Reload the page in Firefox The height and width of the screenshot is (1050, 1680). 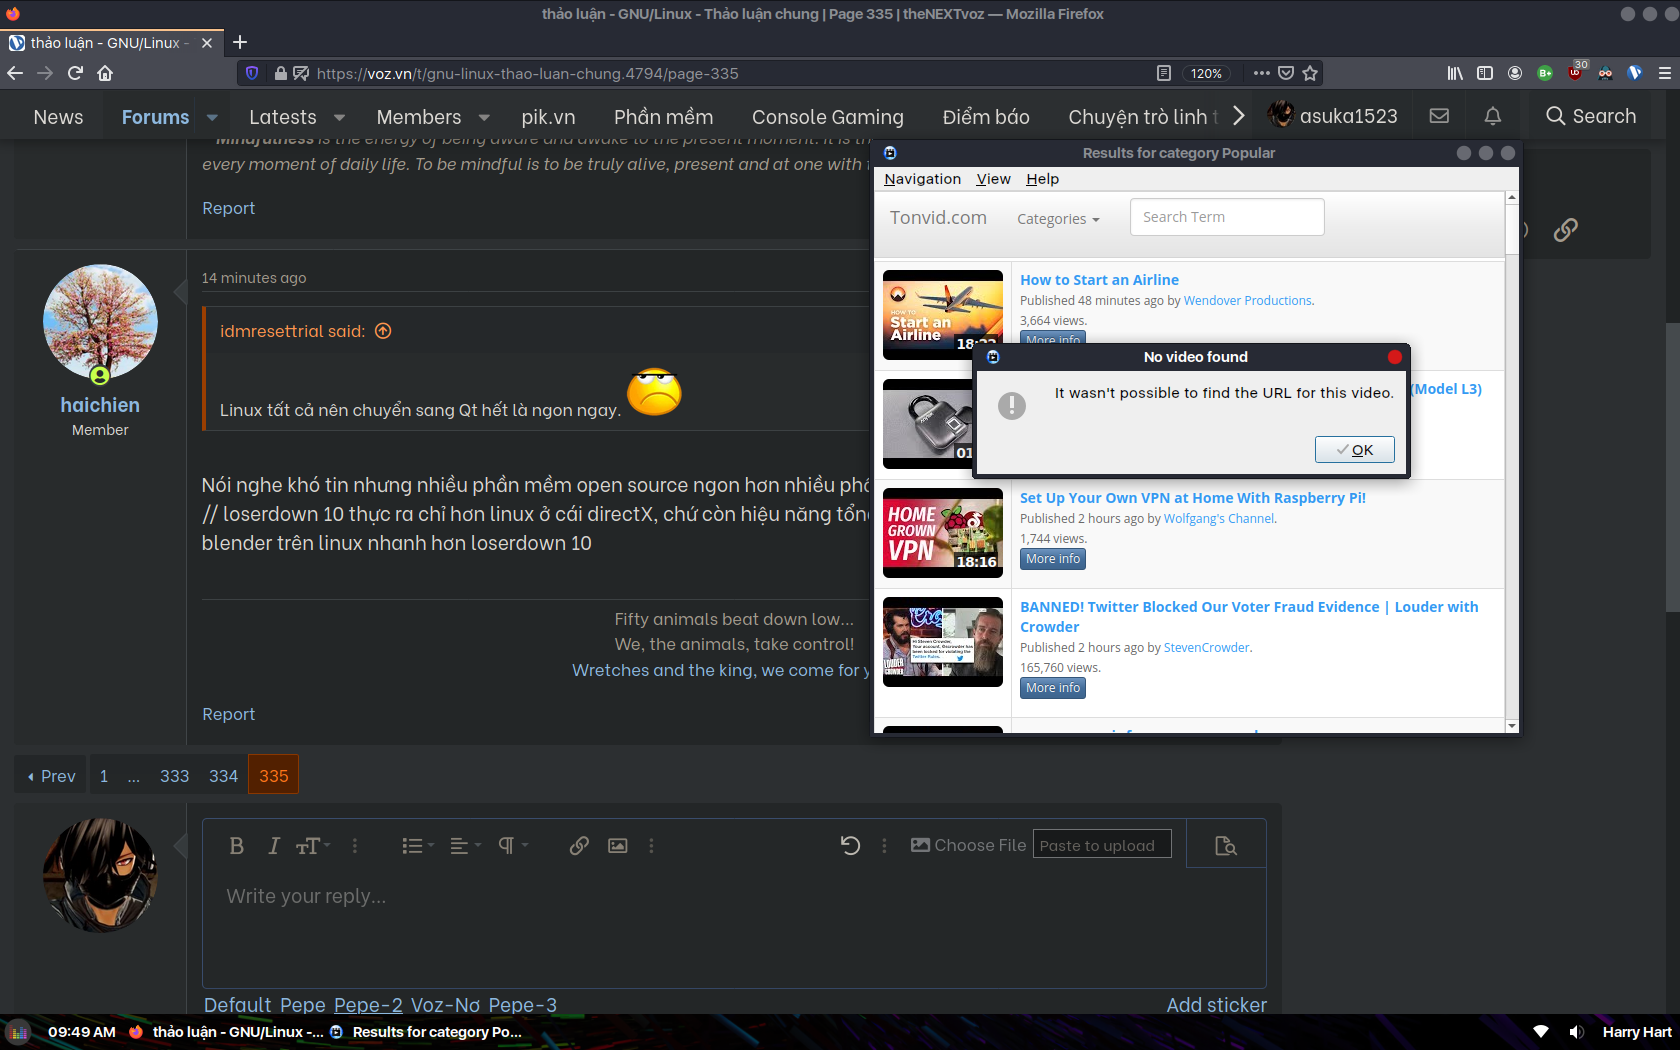[75, 73]
